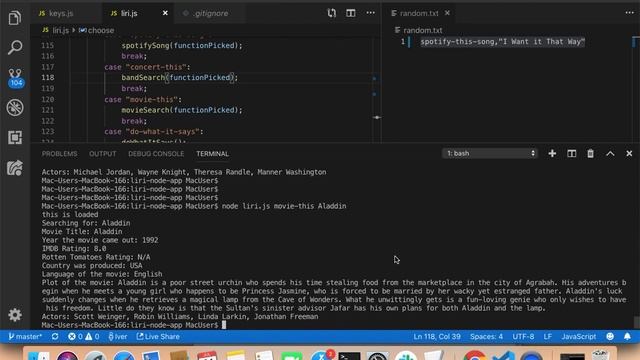Click the synchronize changes icon in status bar

55,336
